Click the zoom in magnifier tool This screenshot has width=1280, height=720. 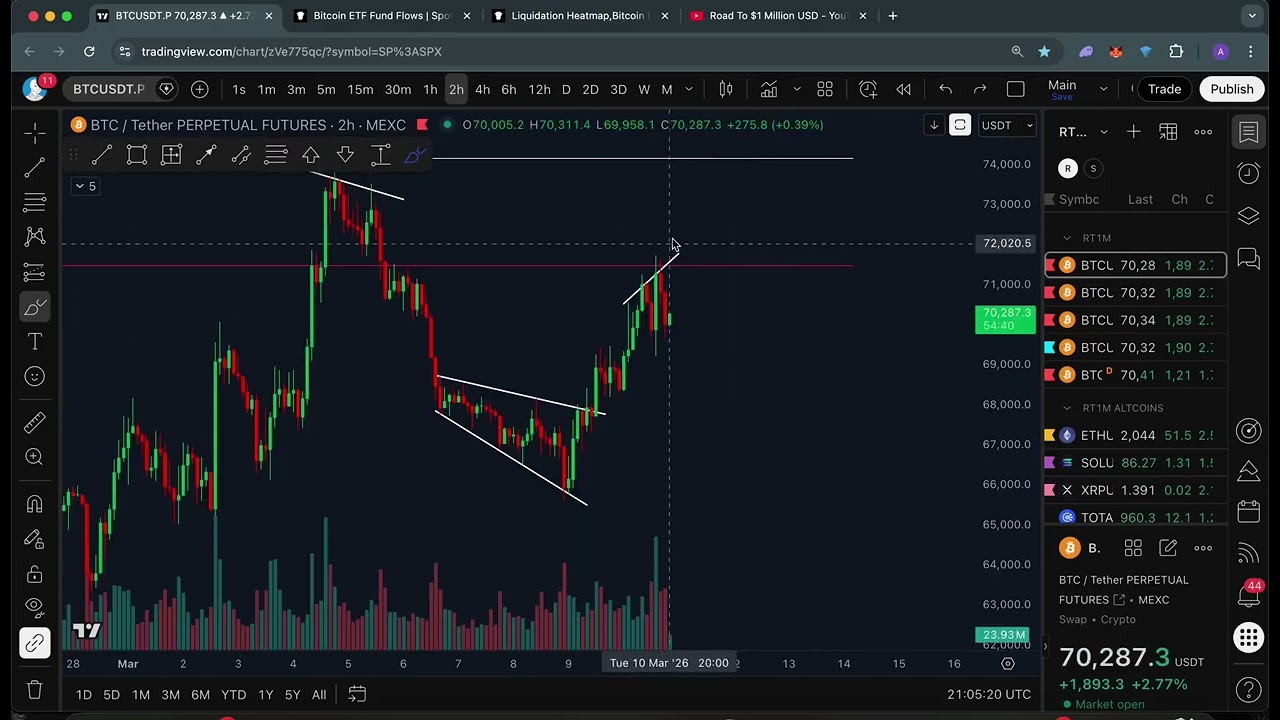click(35, 457)
